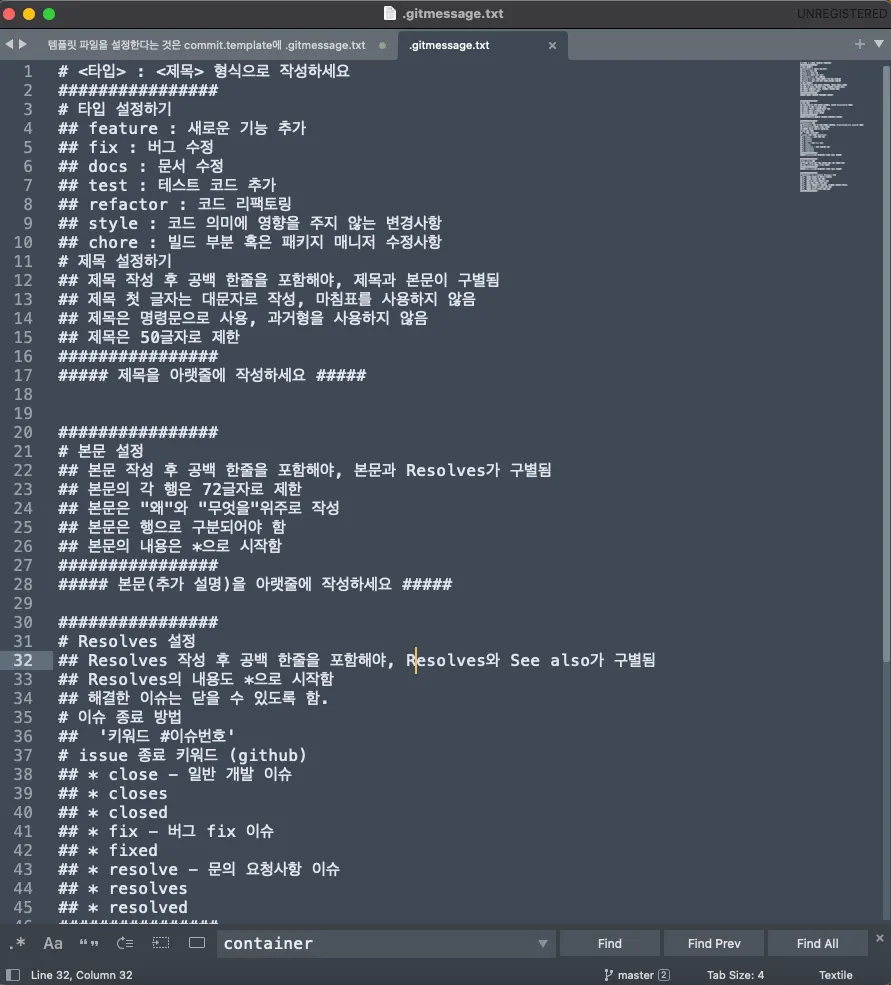891x985 pixels.
Task: Toggle case sensitive search option
Action: coord(53,943)
